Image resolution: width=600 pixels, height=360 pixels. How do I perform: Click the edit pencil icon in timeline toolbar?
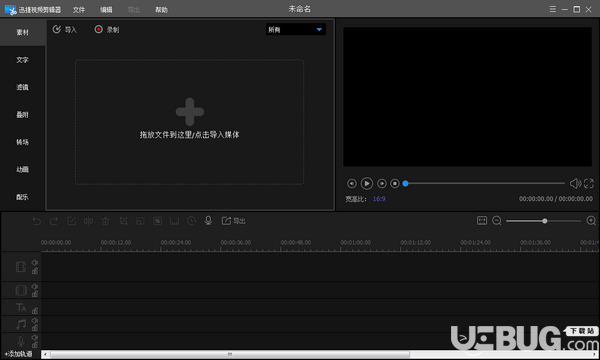click(71, 221)
